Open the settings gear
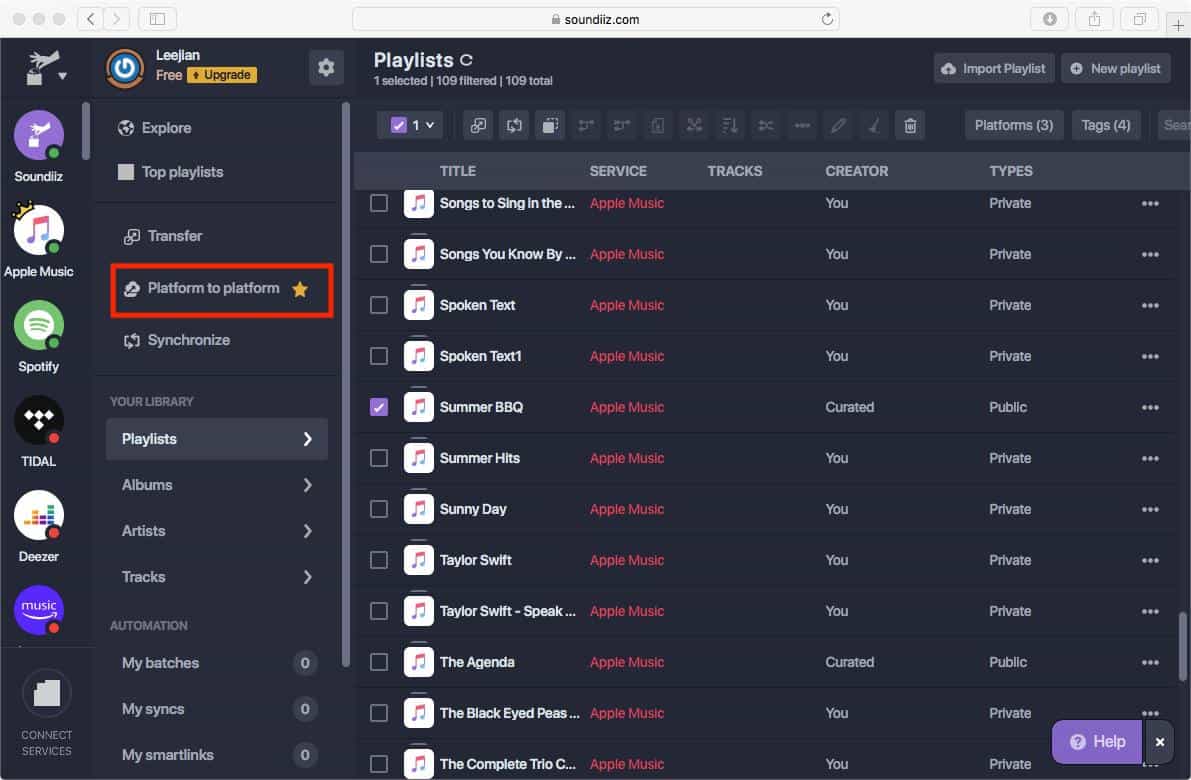Viewport: 1191px width, 780px height. [327, 68]
